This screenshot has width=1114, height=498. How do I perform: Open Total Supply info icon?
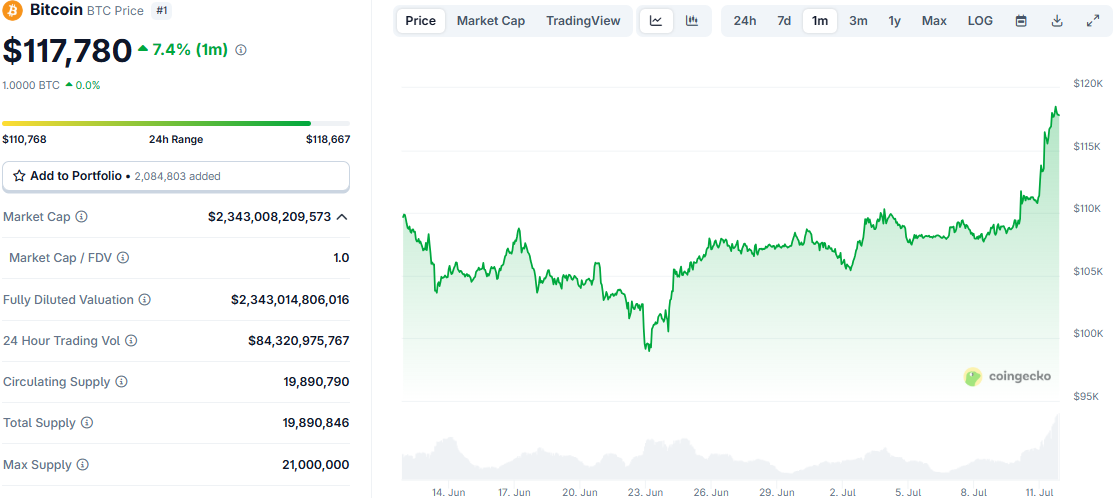87,423
